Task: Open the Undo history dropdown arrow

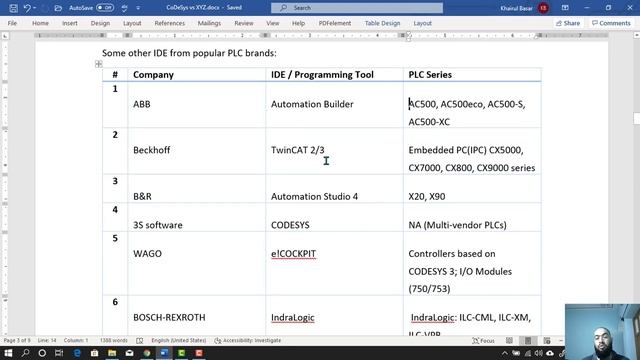Action: point(34,8)
